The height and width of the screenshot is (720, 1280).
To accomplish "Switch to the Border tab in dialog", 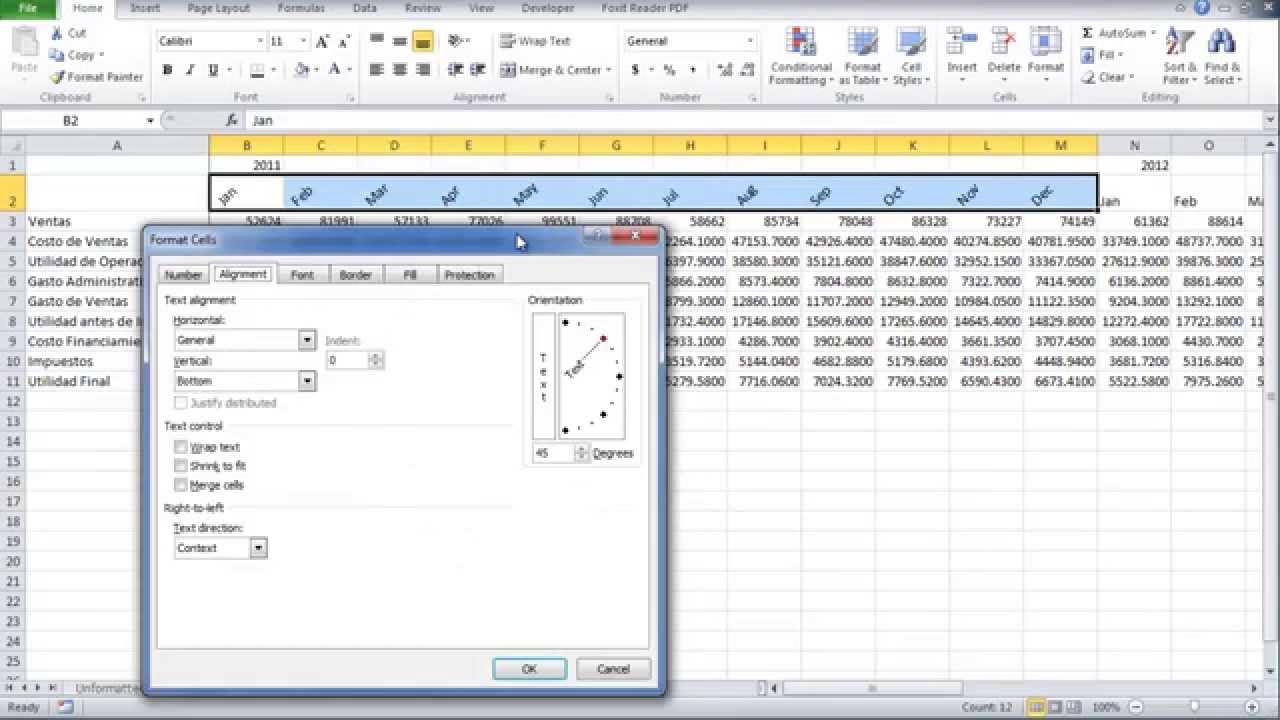I will pos(355,275).
